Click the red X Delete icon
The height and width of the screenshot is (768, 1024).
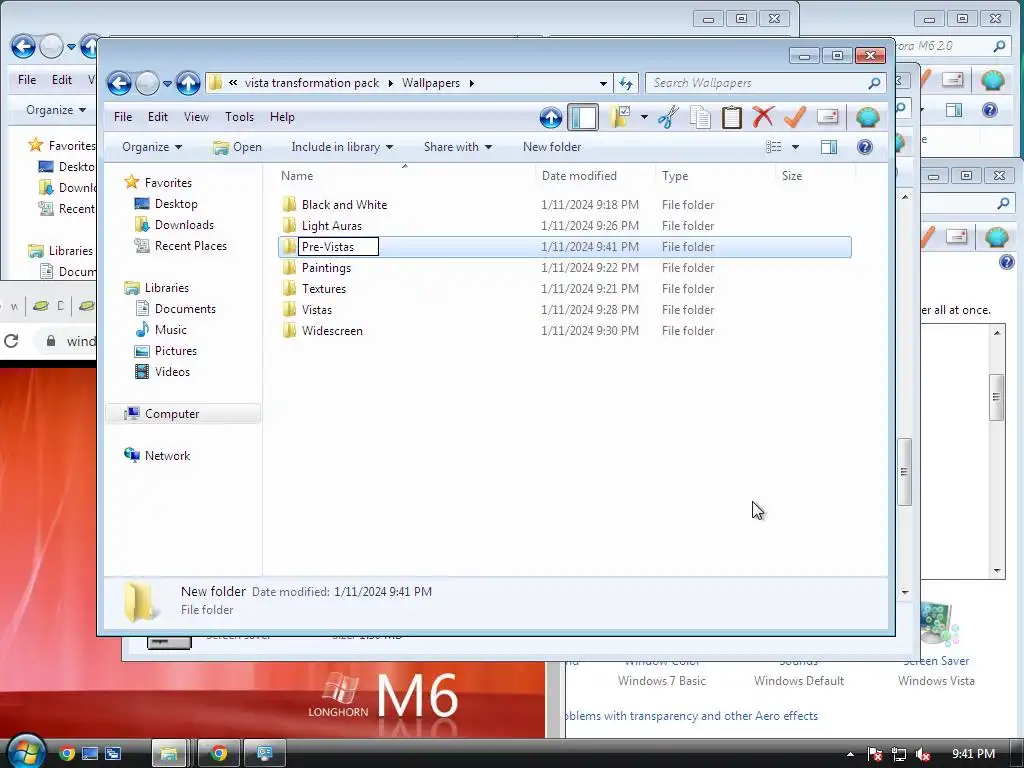click(x=762, y=118)
